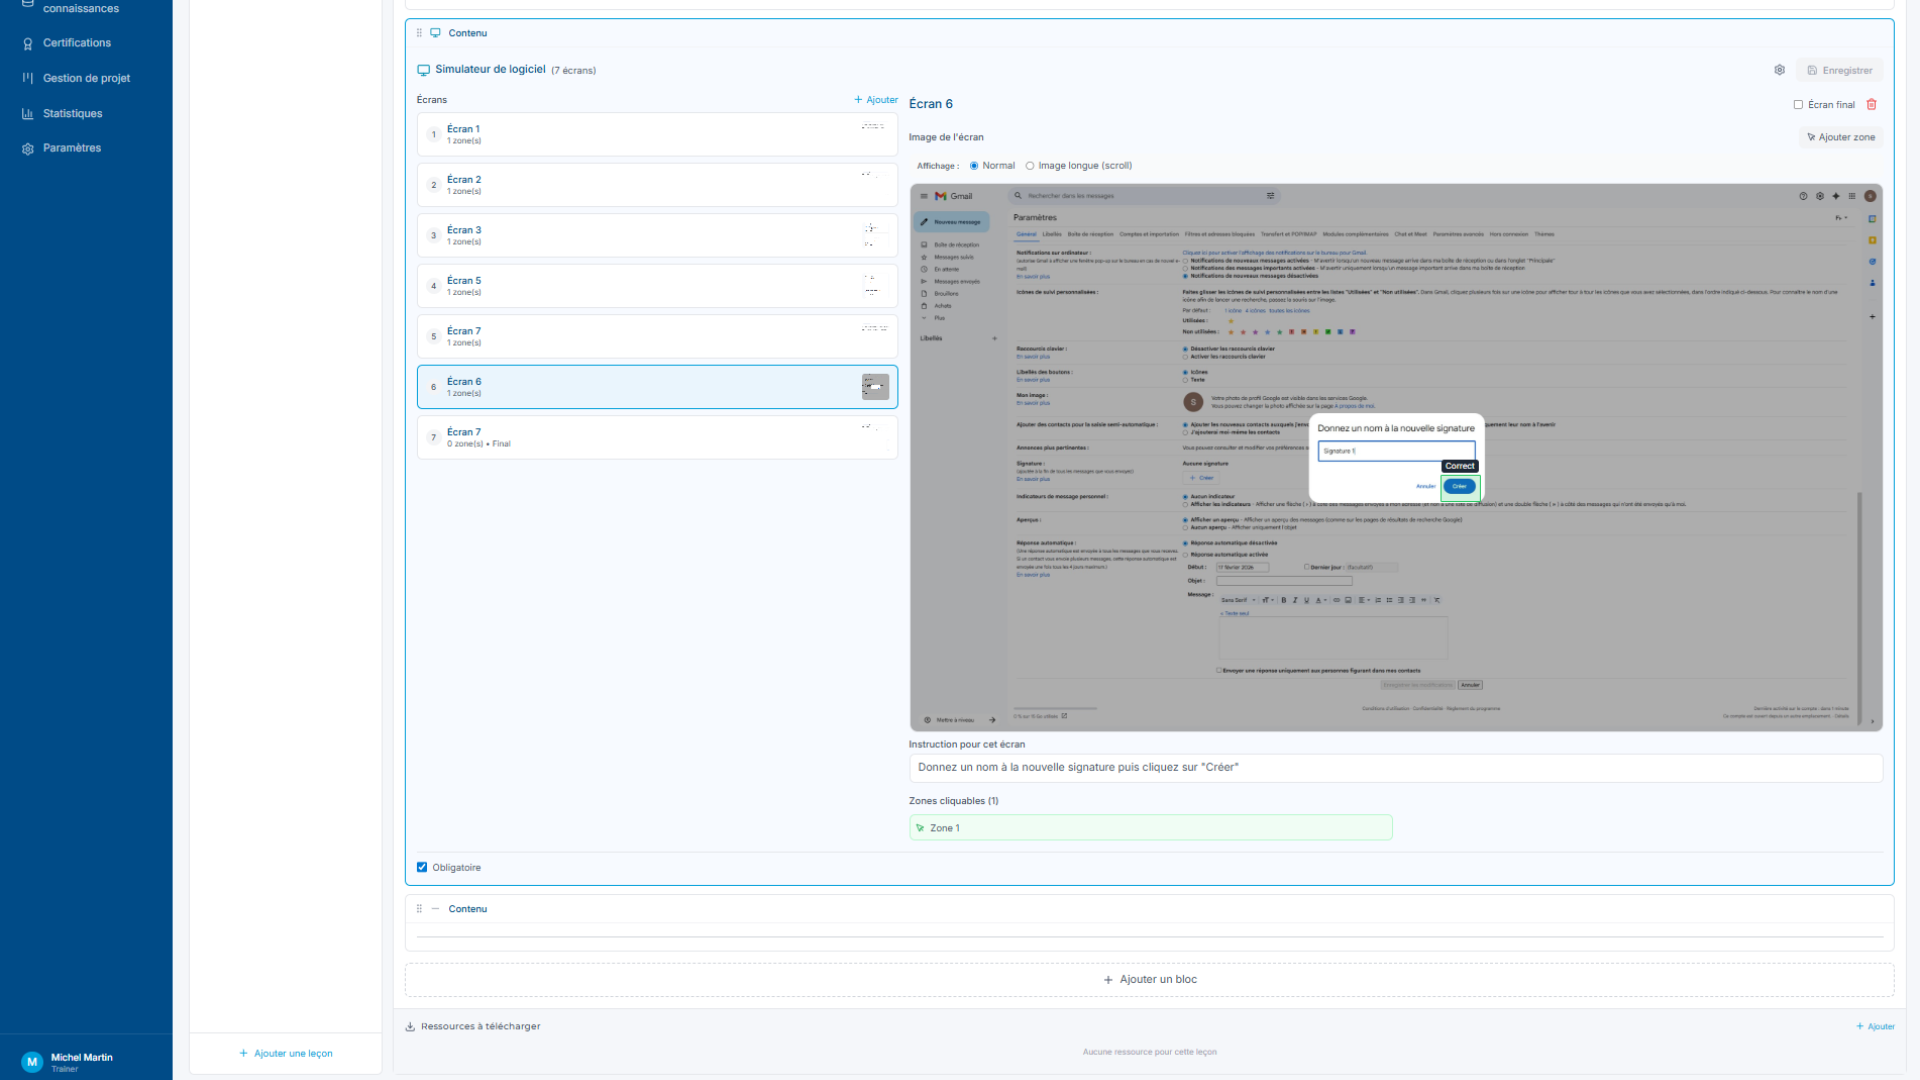Grab the drag handle of the Contenu block

coord(418,32)
